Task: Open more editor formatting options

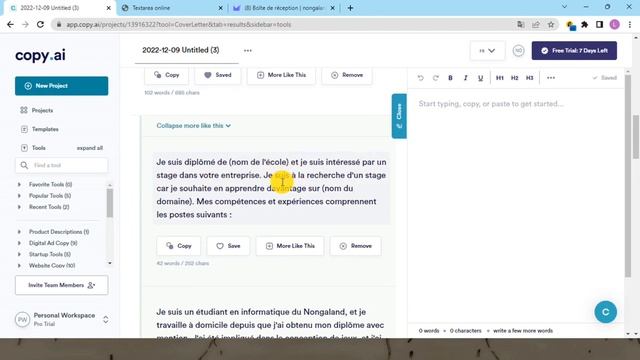Action: (551, 78)
